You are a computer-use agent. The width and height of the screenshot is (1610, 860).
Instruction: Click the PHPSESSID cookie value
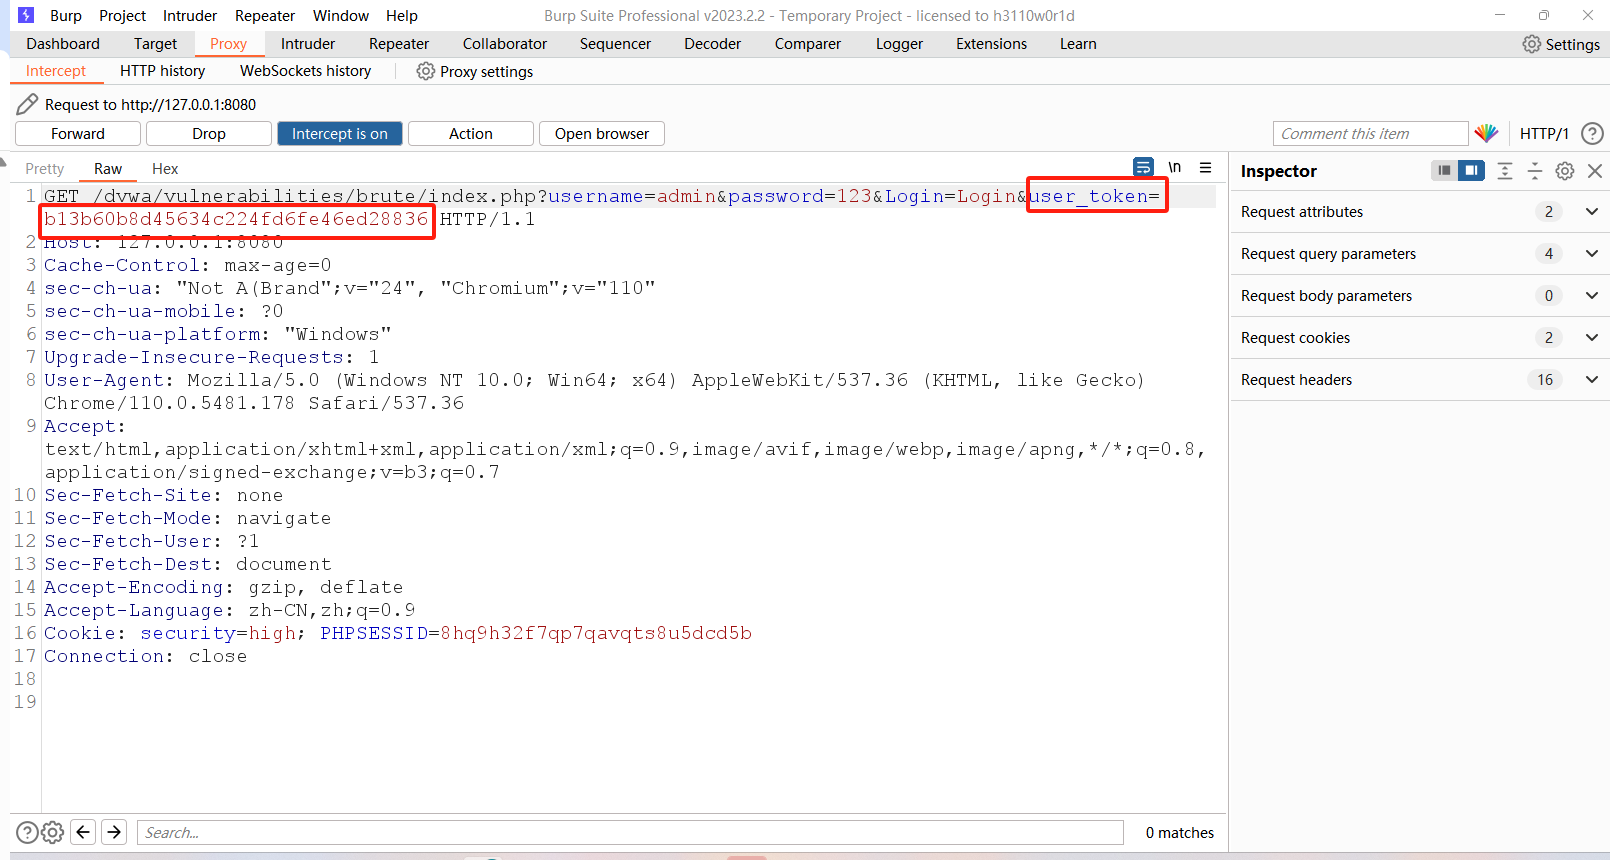[x=596, y=633]
